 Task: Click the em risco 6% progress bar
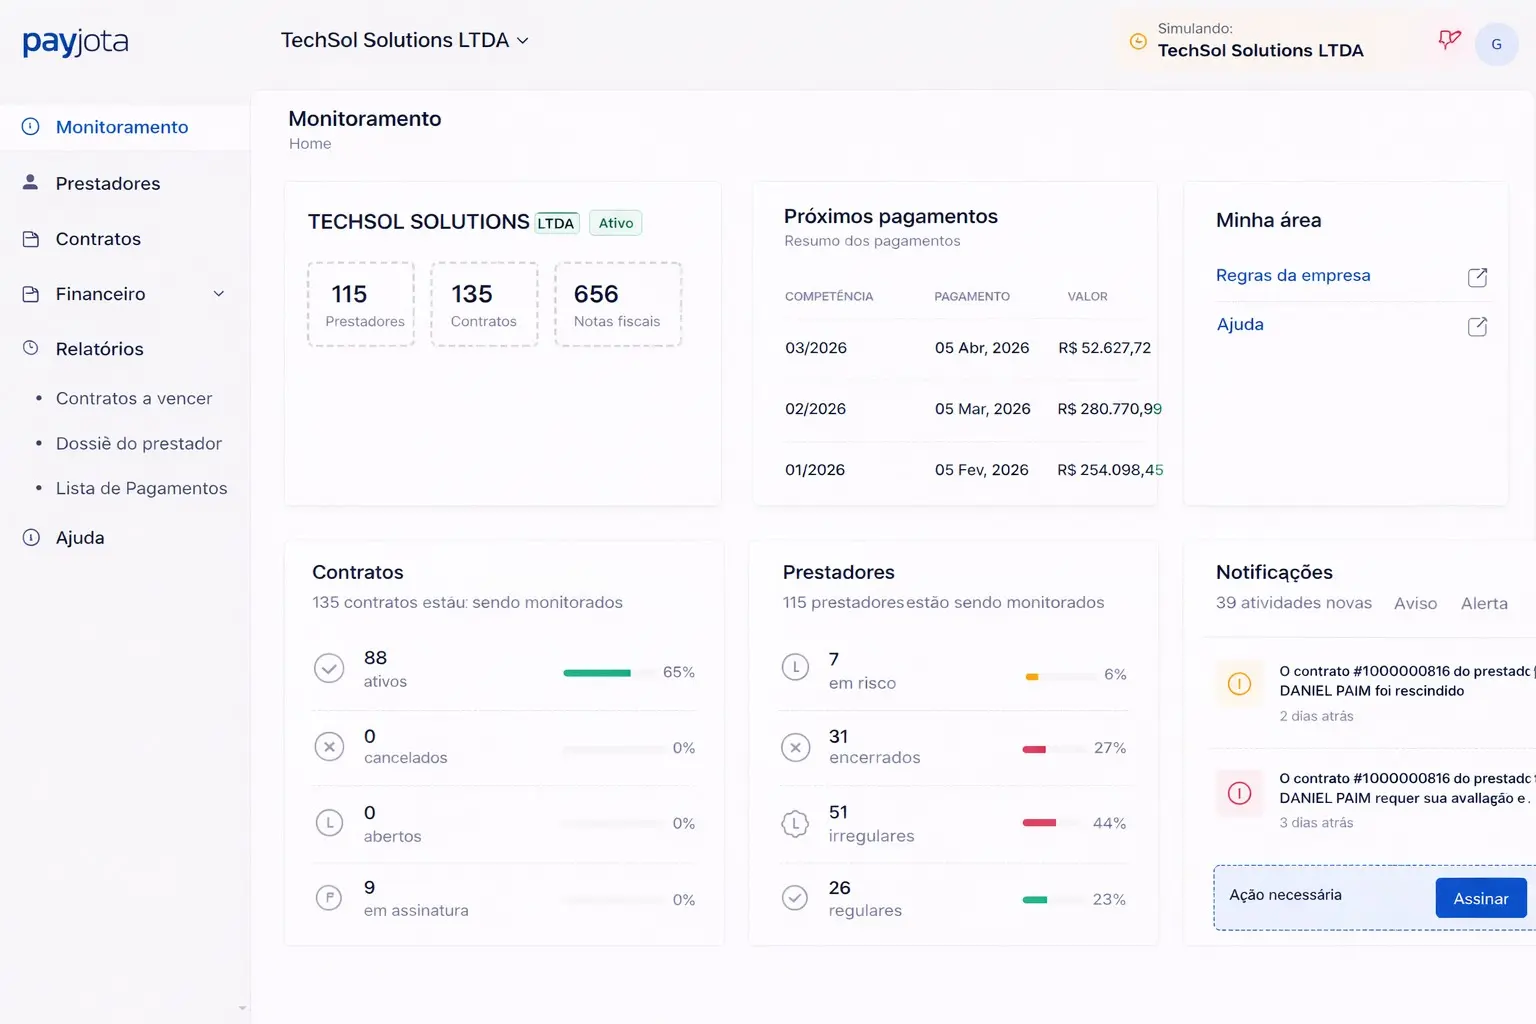pos(1060,677)
